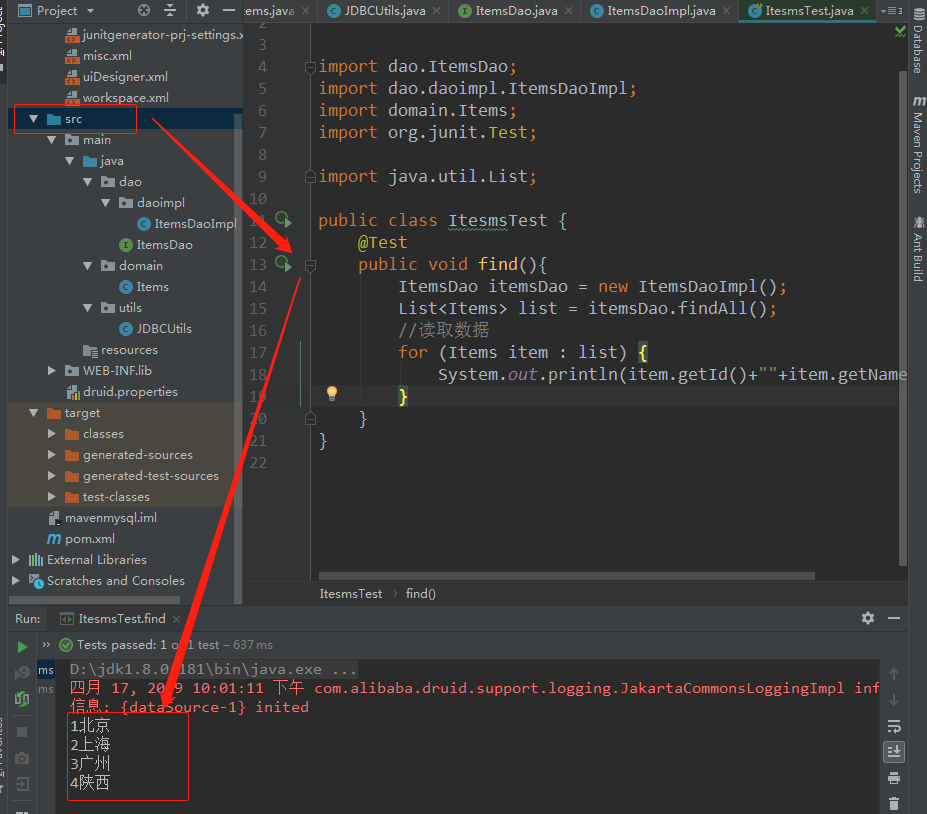
Task: Collapse the src folder
Action: [31, 118]
